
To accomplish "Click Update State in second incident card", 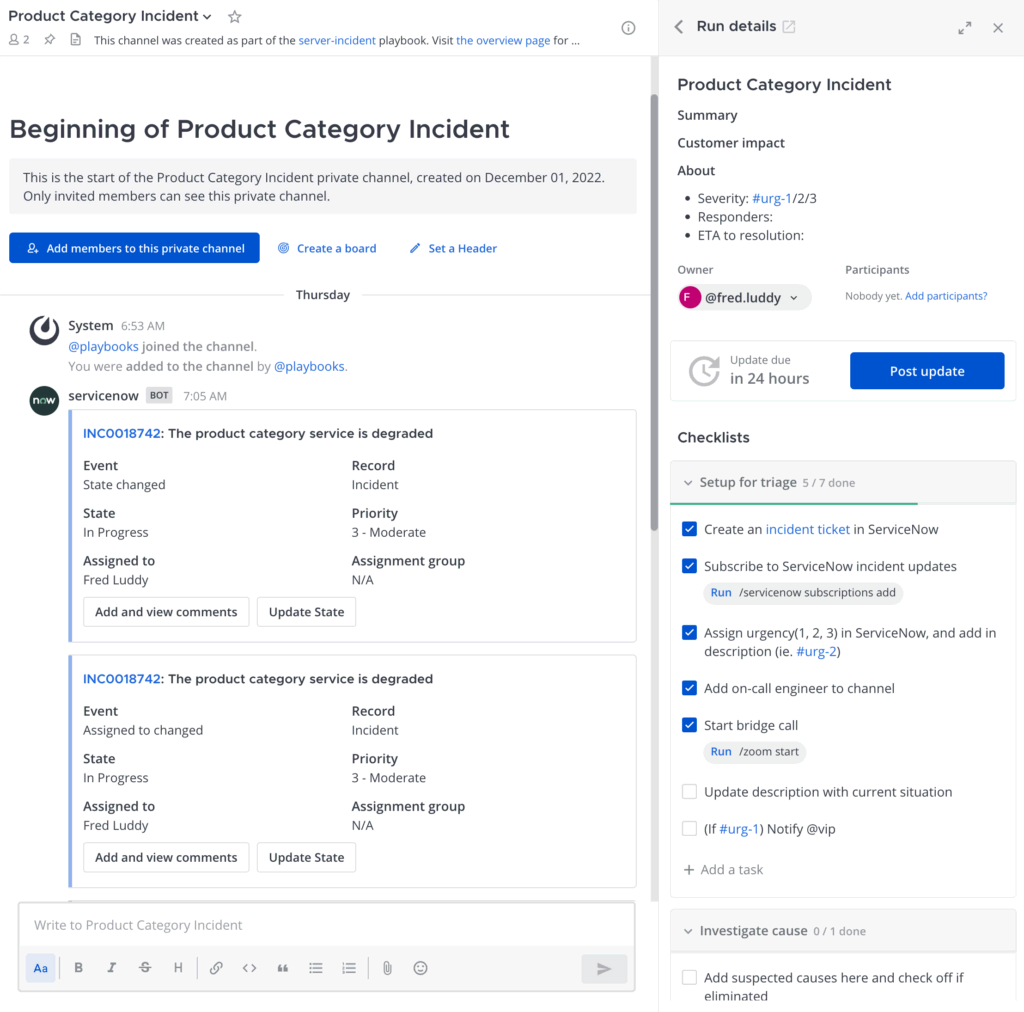I will point(306,858).
